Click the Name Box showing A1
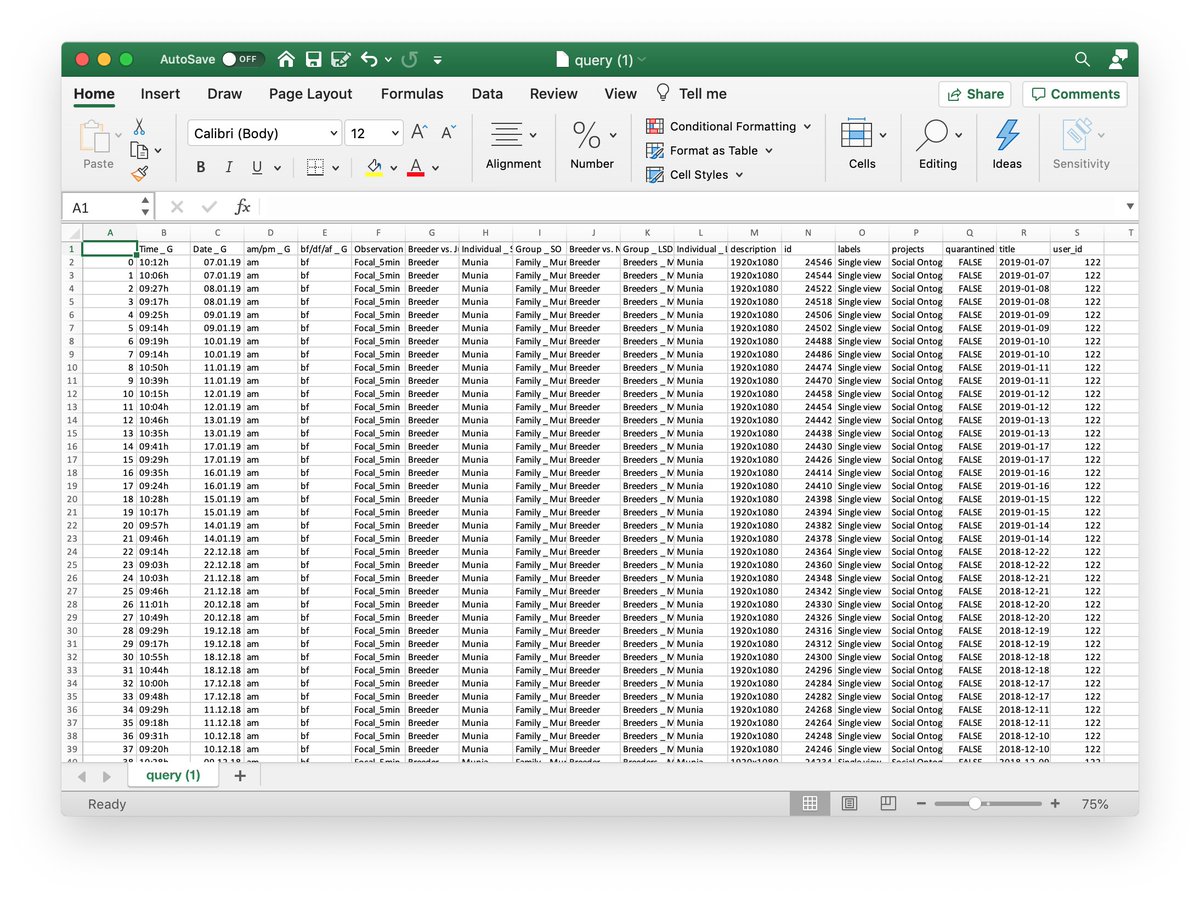 click(100, 207)
